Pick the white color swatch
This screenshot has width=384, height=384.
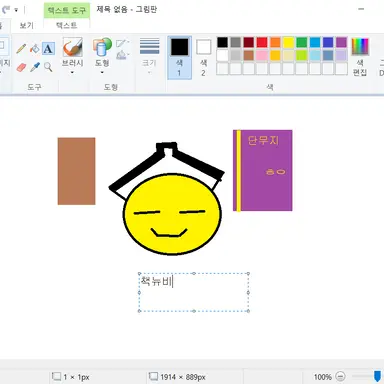click(x=222, y=55)
